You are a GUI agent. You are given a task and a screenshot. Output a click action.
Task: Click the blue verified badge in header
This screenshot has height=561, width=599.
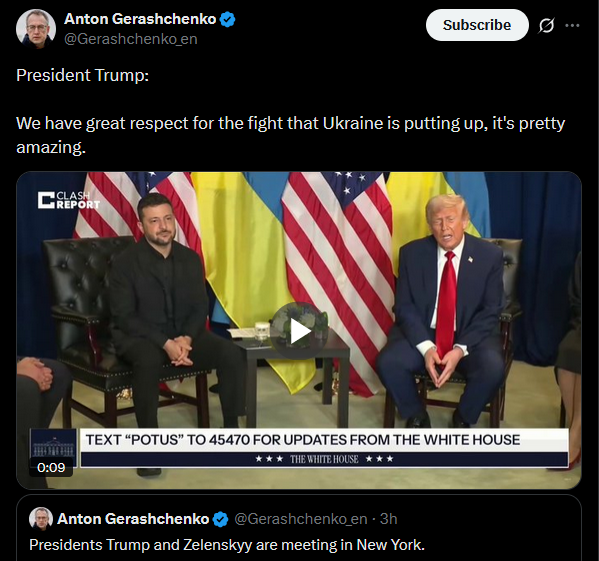pos(228,19)
